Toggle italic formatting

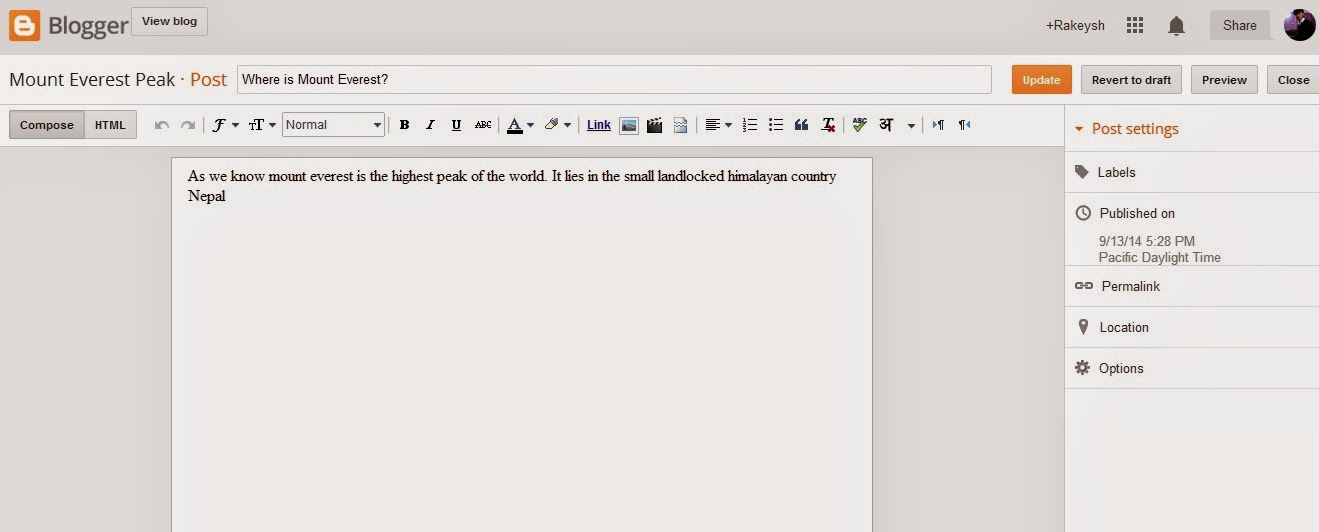tap(430, 125)
